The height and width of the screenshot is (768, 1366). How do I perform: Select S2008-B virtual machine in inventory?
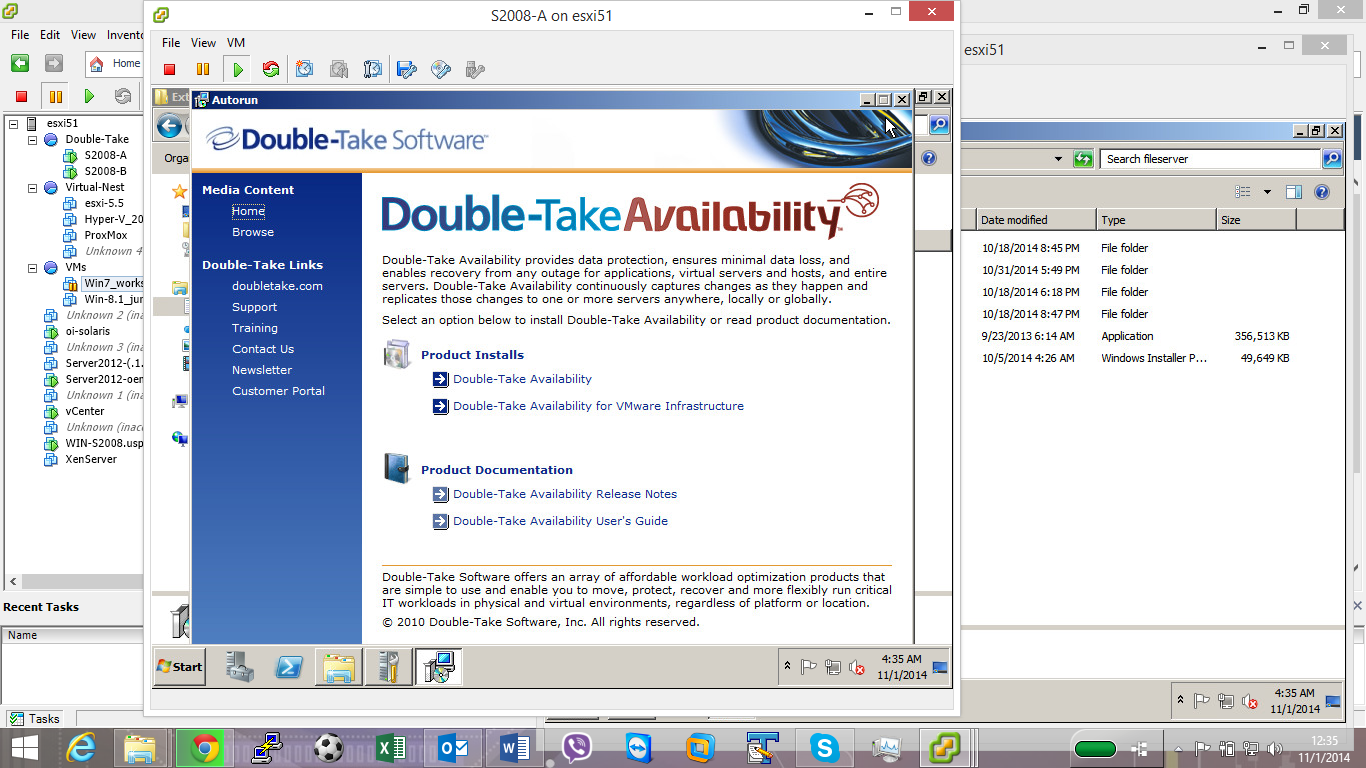click(105, 171)
